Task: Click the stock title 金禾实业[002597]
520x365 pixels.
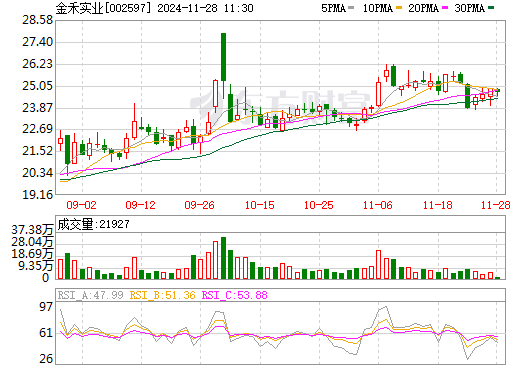Action: pyautogui.click(x=102, y=8)
